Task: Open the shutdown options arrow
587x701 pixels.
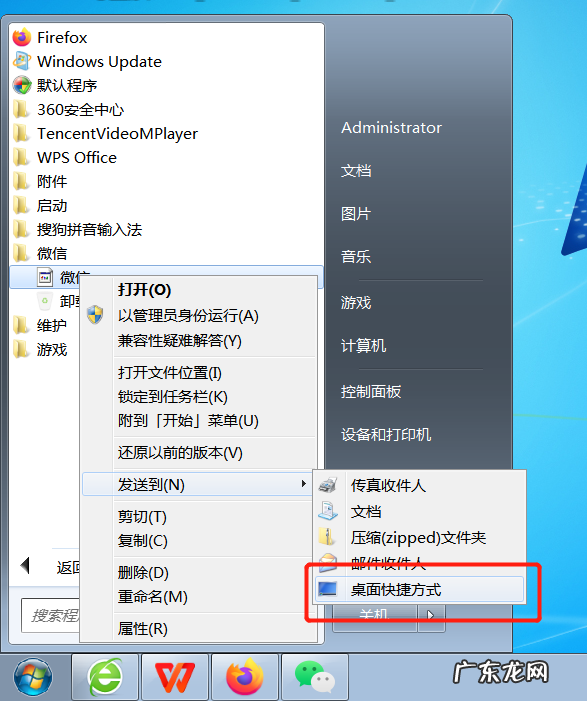Action: (431, 616)
